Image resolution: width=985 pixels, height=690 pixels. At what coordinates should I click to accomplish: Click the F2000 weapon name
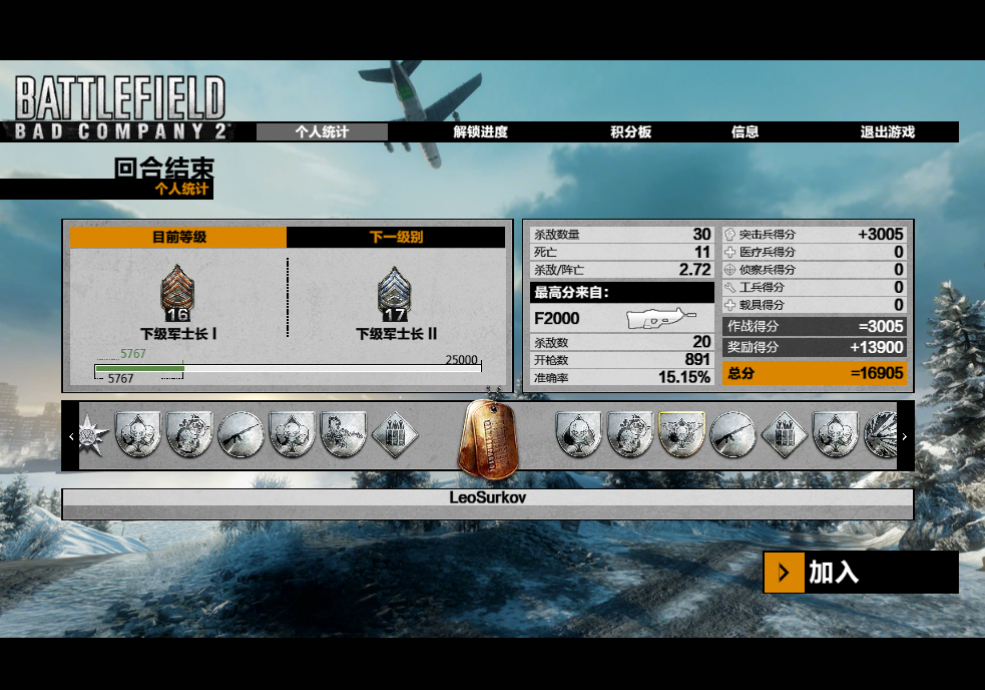tap(557, 319)
